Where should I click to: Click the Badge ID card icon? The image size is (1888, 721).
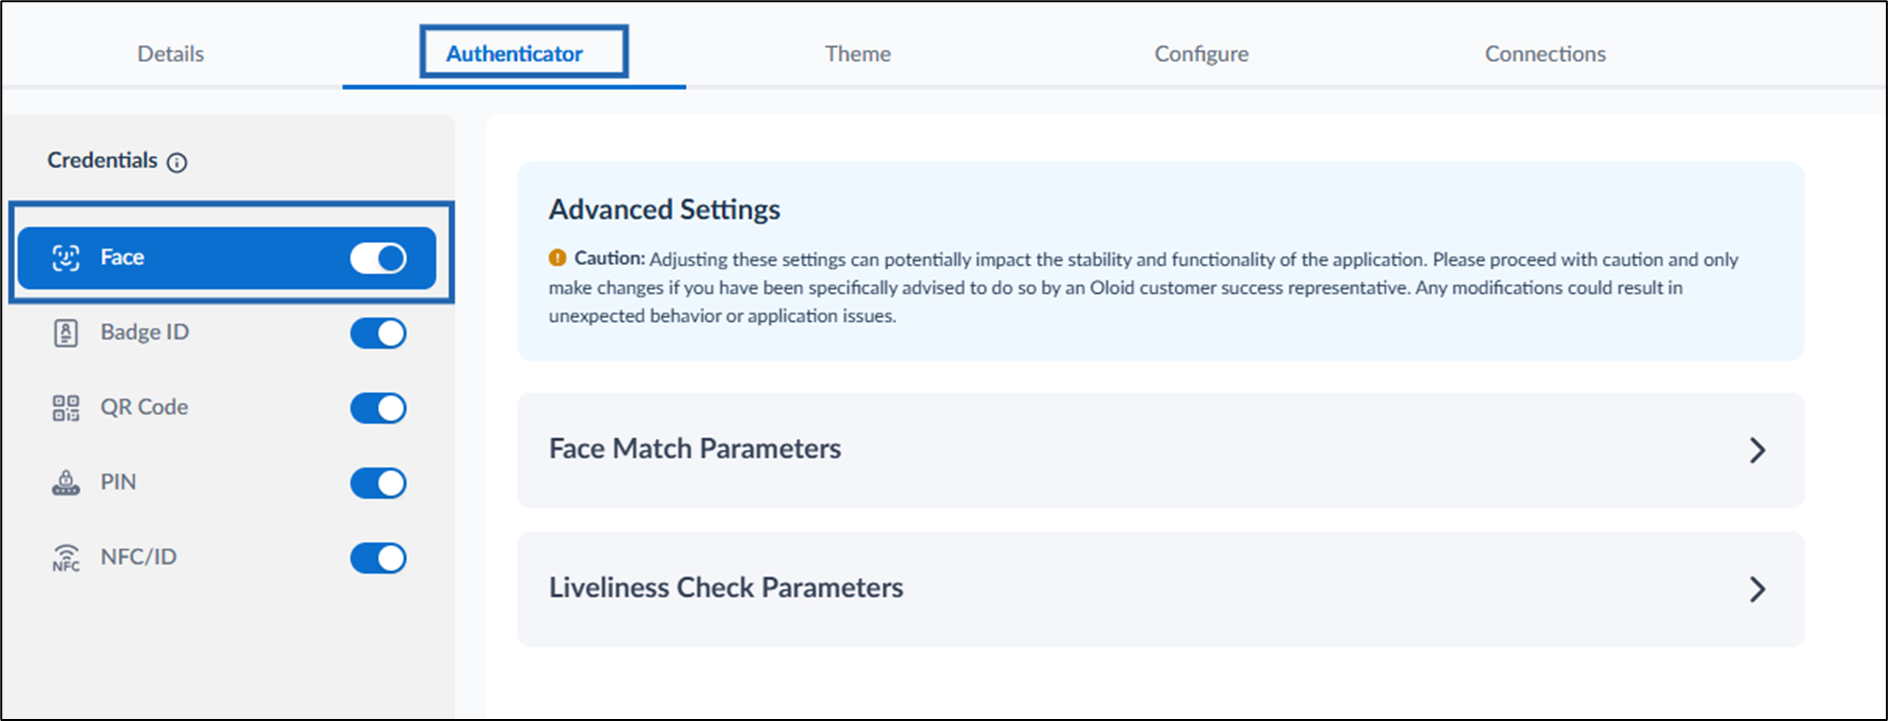coord(66,333)
